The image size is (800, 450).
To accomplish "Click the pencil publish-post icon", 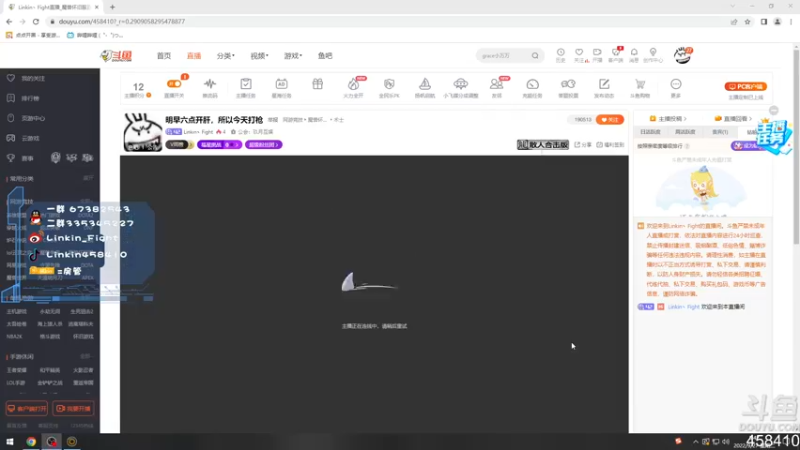I will [604, 84].
